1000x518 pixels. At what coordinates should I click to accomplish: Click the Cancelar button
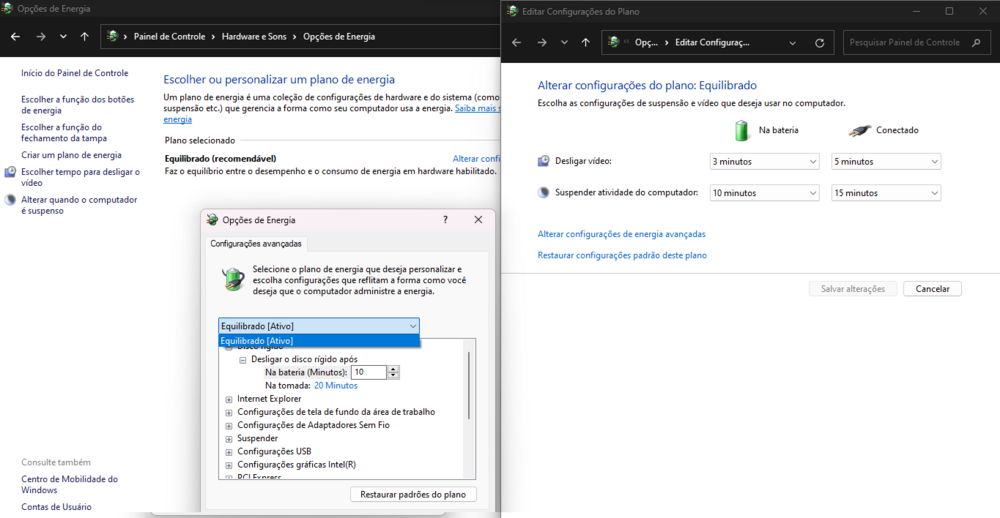932,289
